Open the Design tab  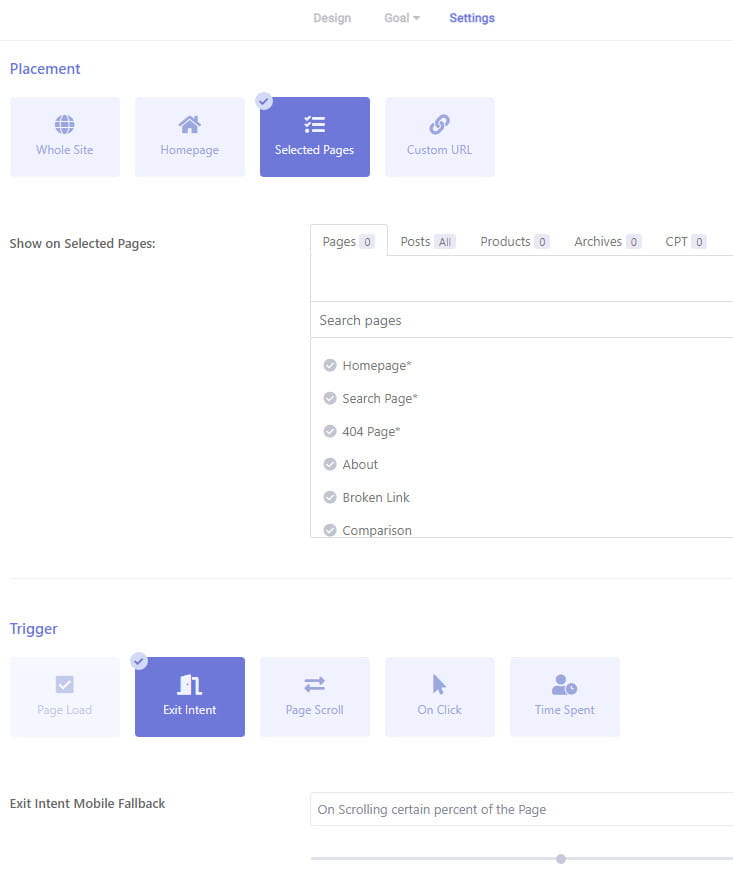[x=332, y=18]
